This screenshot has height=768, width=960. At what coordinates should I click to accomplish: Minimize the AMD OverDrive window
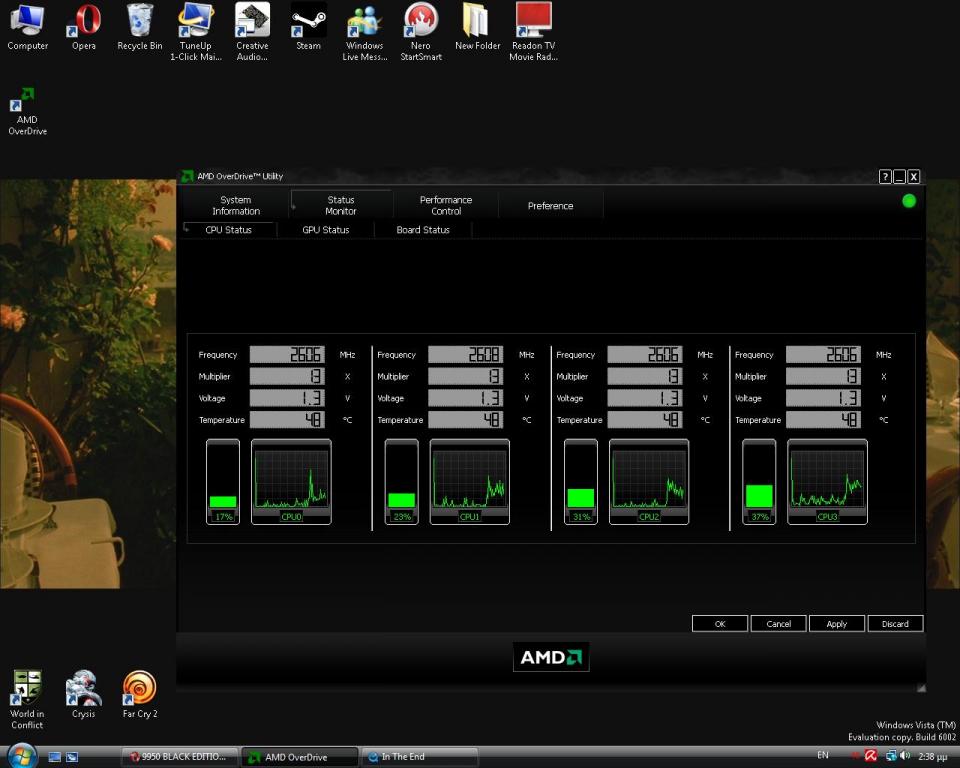(x=899, y=177)
